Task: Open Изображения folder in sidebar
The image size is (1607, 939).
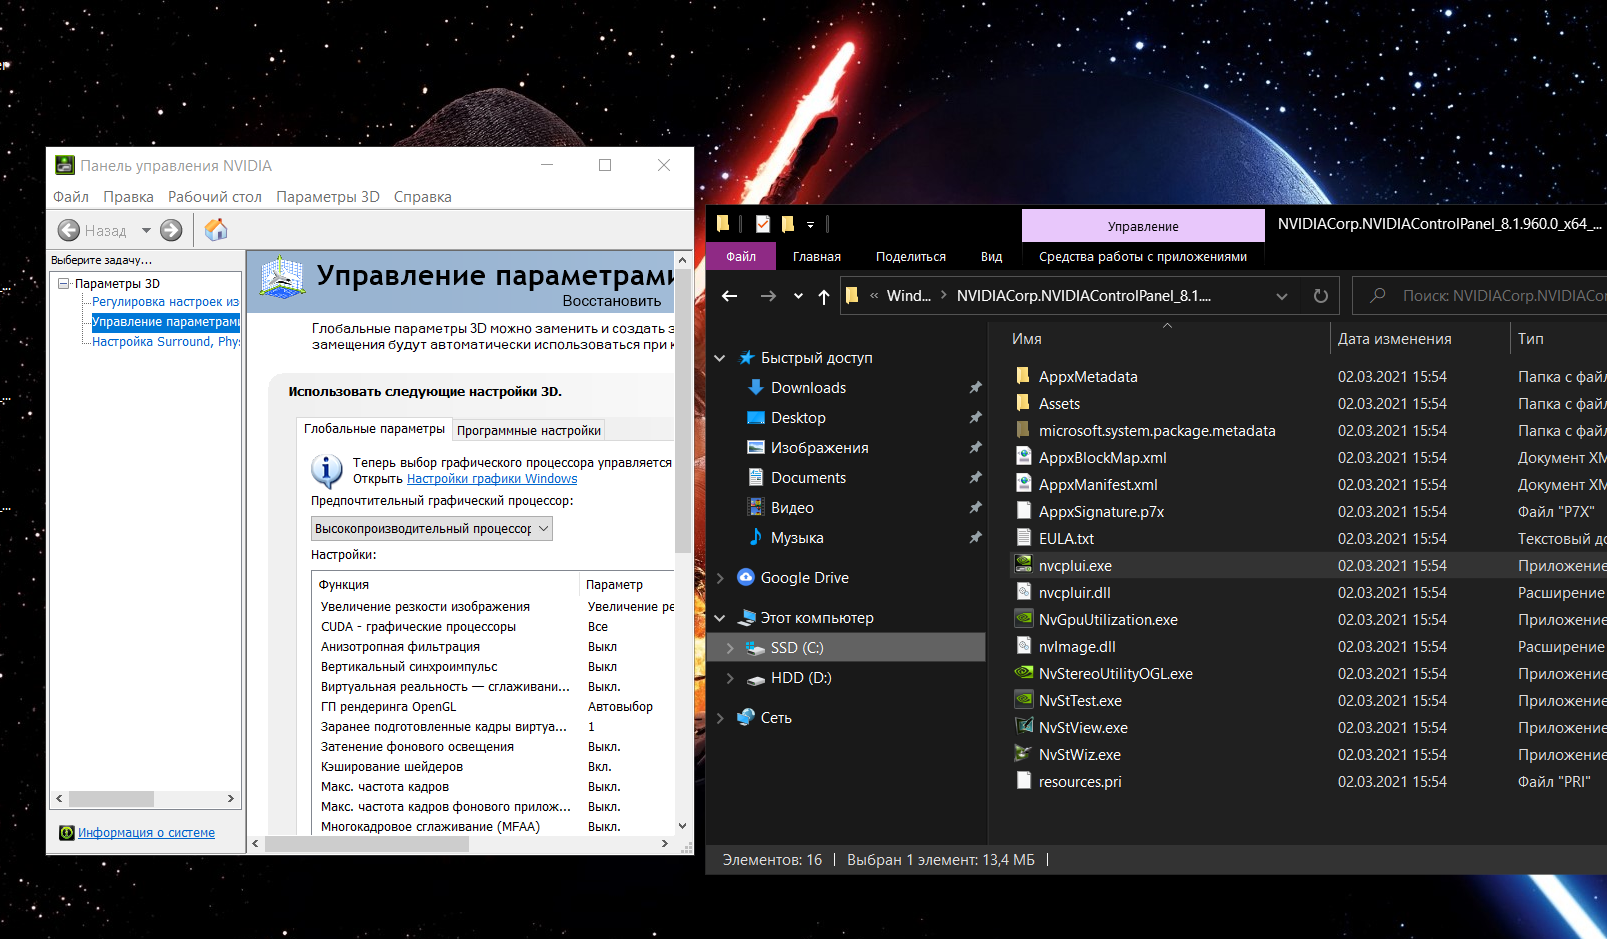Action: 819,448
